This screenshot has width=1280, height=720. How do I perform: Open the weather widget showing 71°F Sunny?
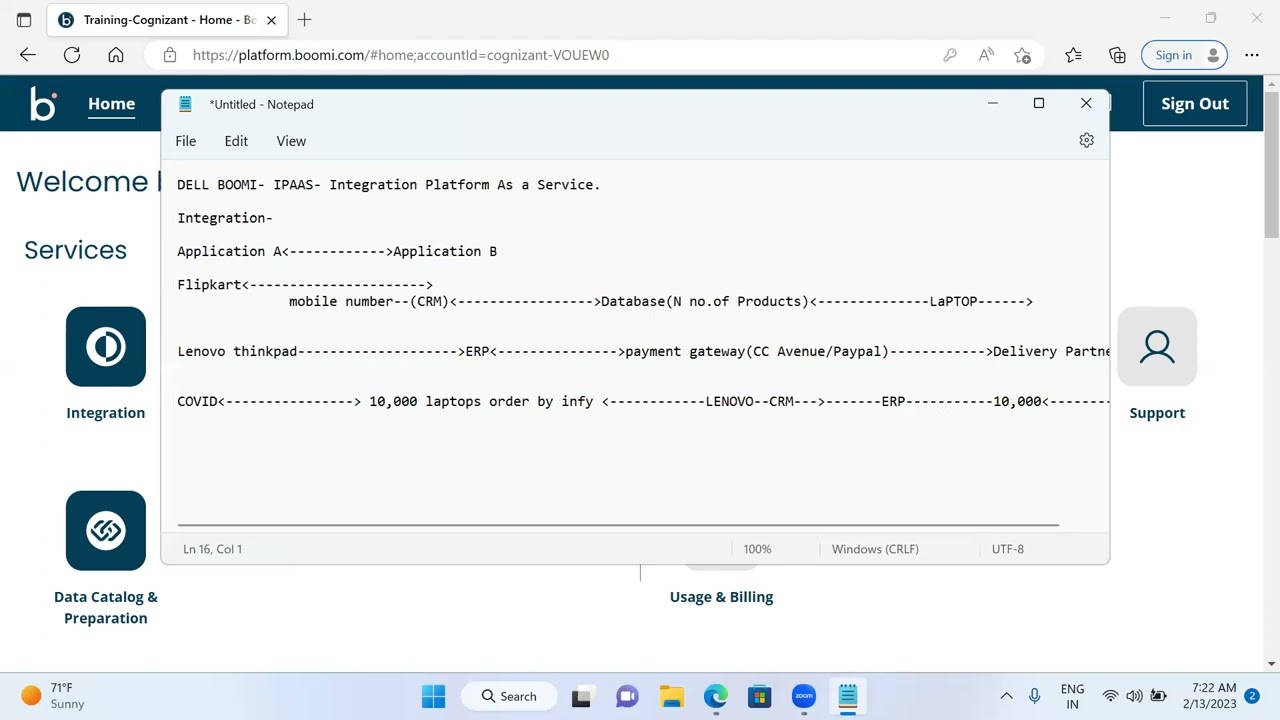[x=53, y=696]
